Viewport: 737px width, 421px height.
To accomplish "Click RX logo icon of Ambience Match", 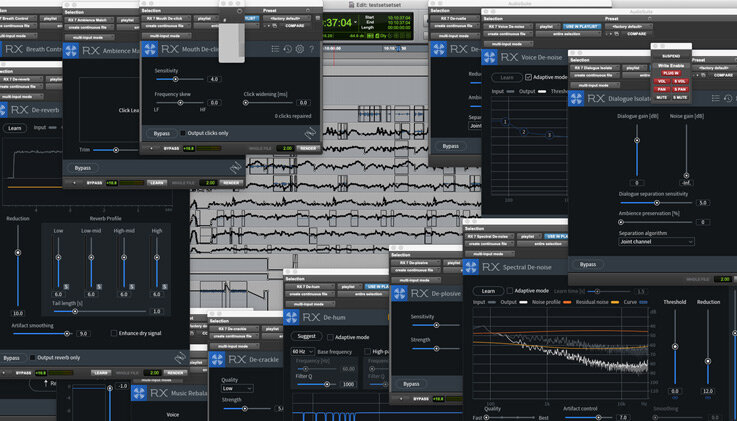I will click(71, 51).
